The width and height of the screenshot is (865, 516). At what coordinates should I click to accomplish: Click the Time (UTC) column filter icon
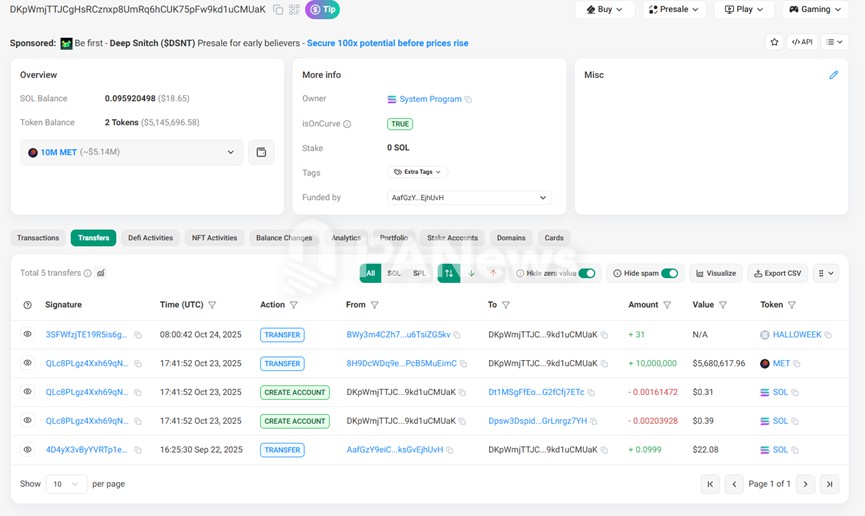pos(212,305)
